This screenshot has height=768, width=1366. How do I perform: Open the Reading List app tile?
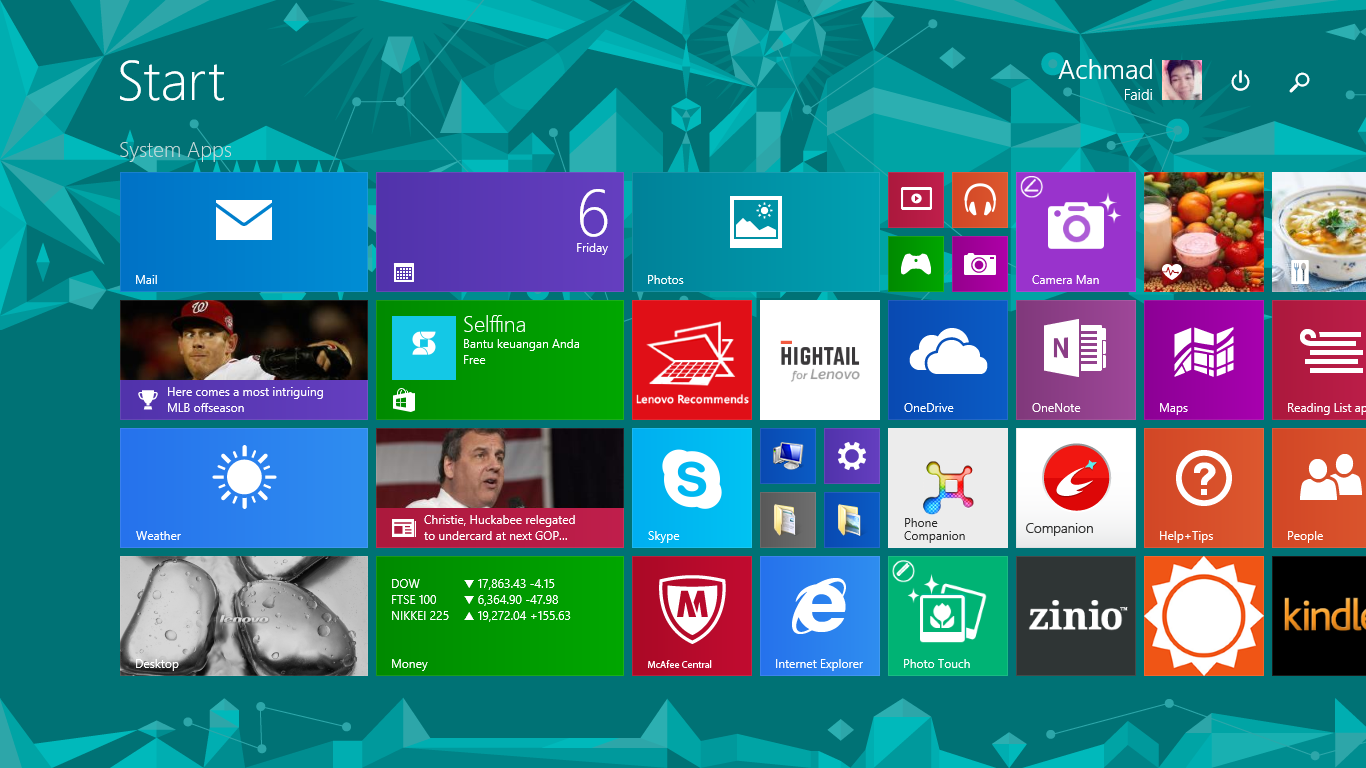tap(1319, 360)
